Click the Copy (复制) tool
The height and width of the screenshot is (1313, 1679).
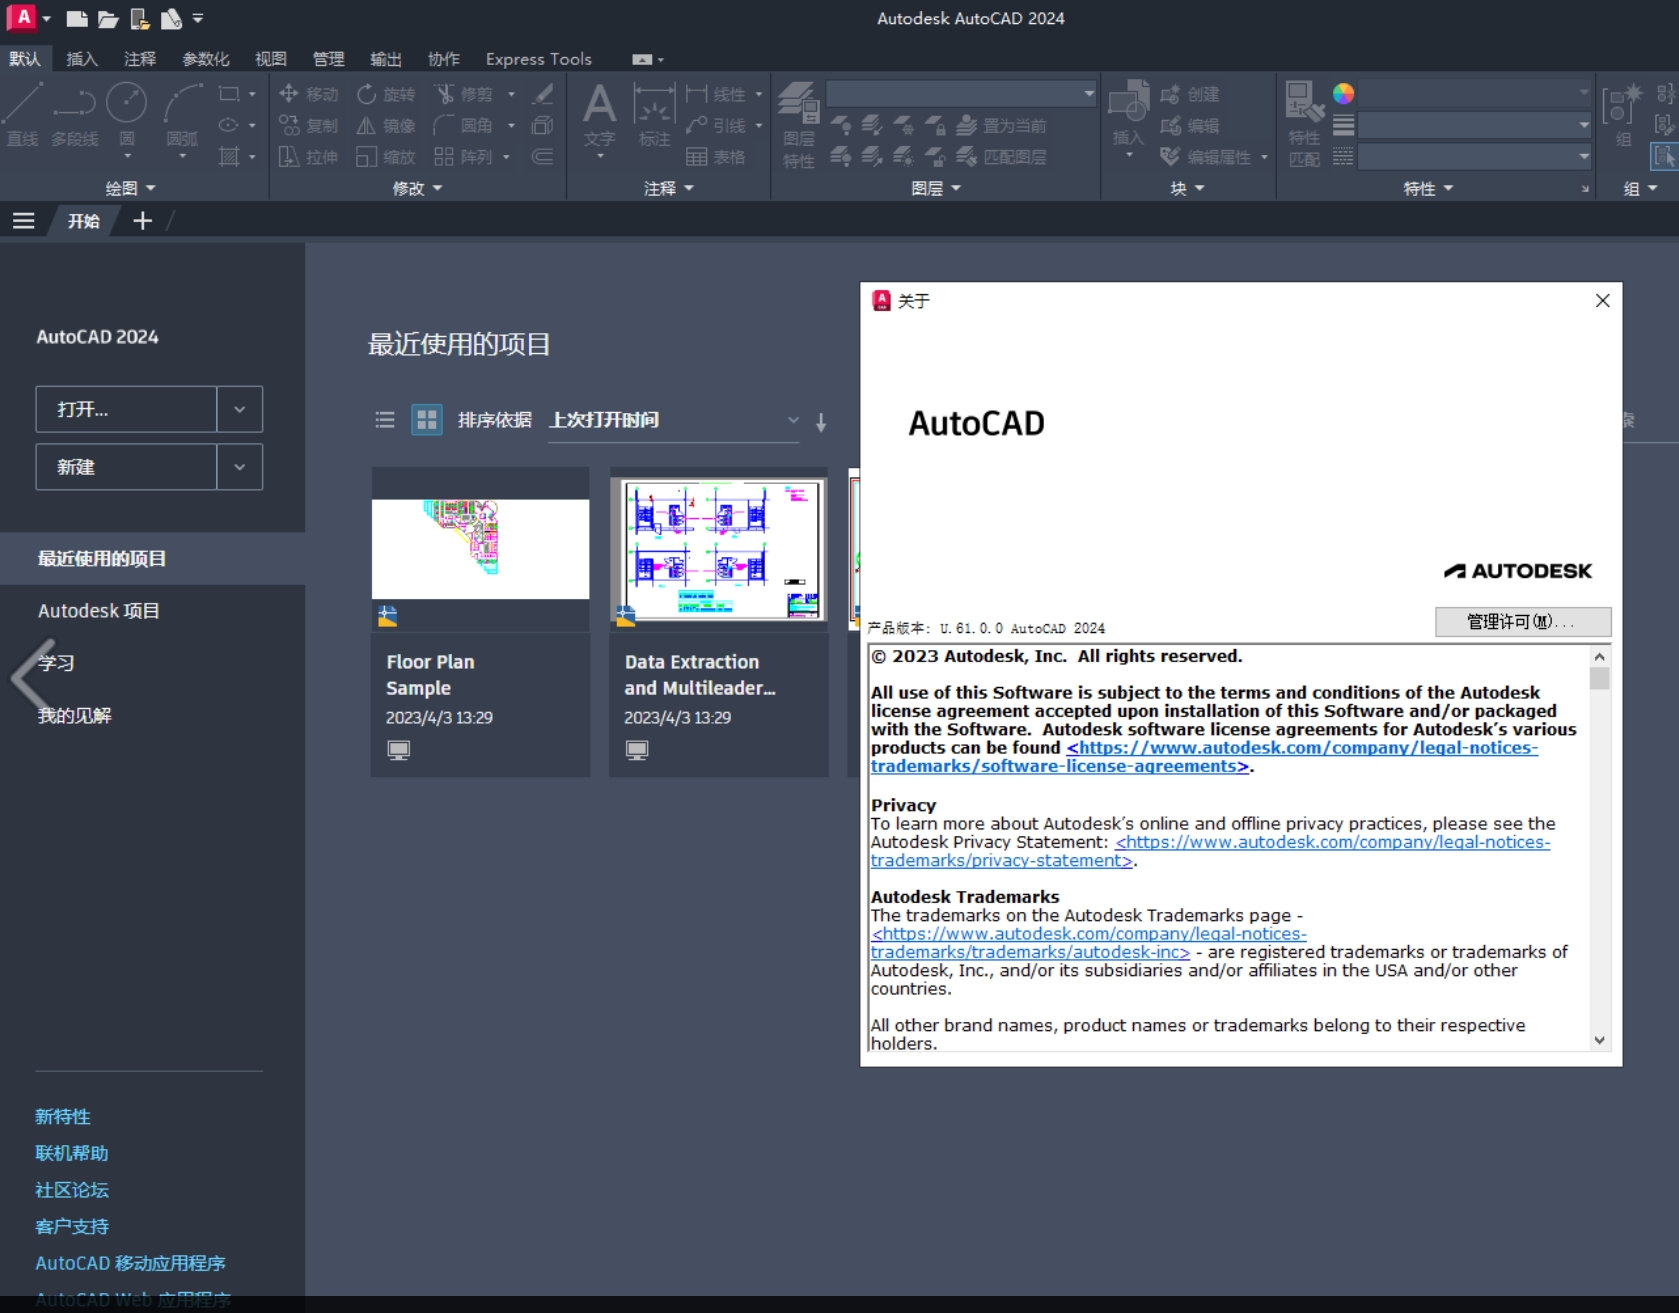point(309,126)
